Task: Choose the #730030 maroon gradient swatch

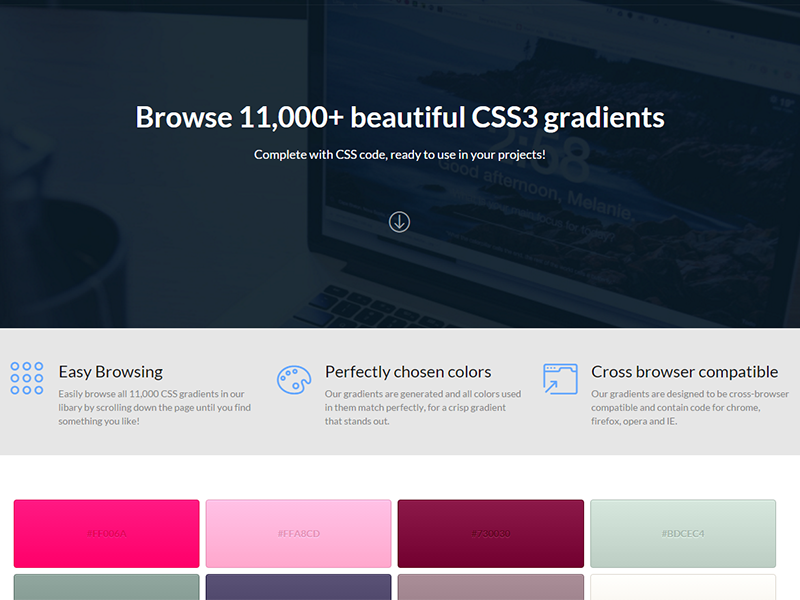Action: click(x=491, y=533)
